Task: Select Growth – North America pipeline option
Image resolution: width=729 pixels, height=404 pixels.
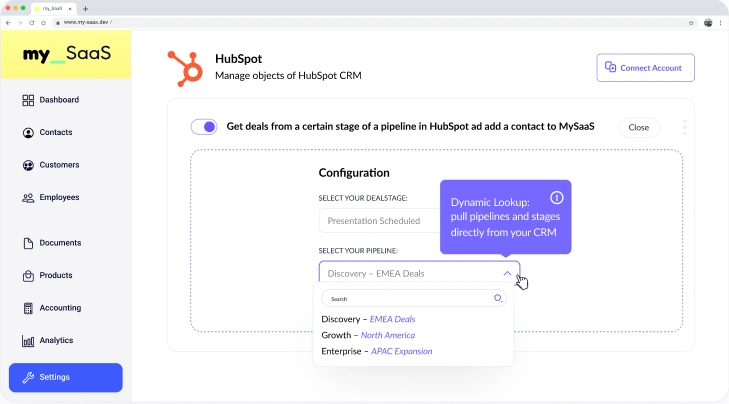Action: click(368, 335)
